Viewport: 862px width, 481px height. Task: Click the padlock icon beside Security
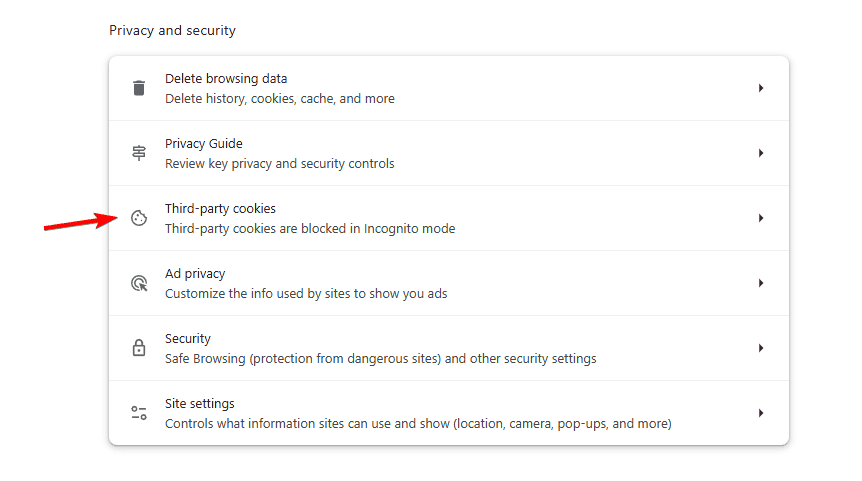pyautogui.click(x=139, y=347)
